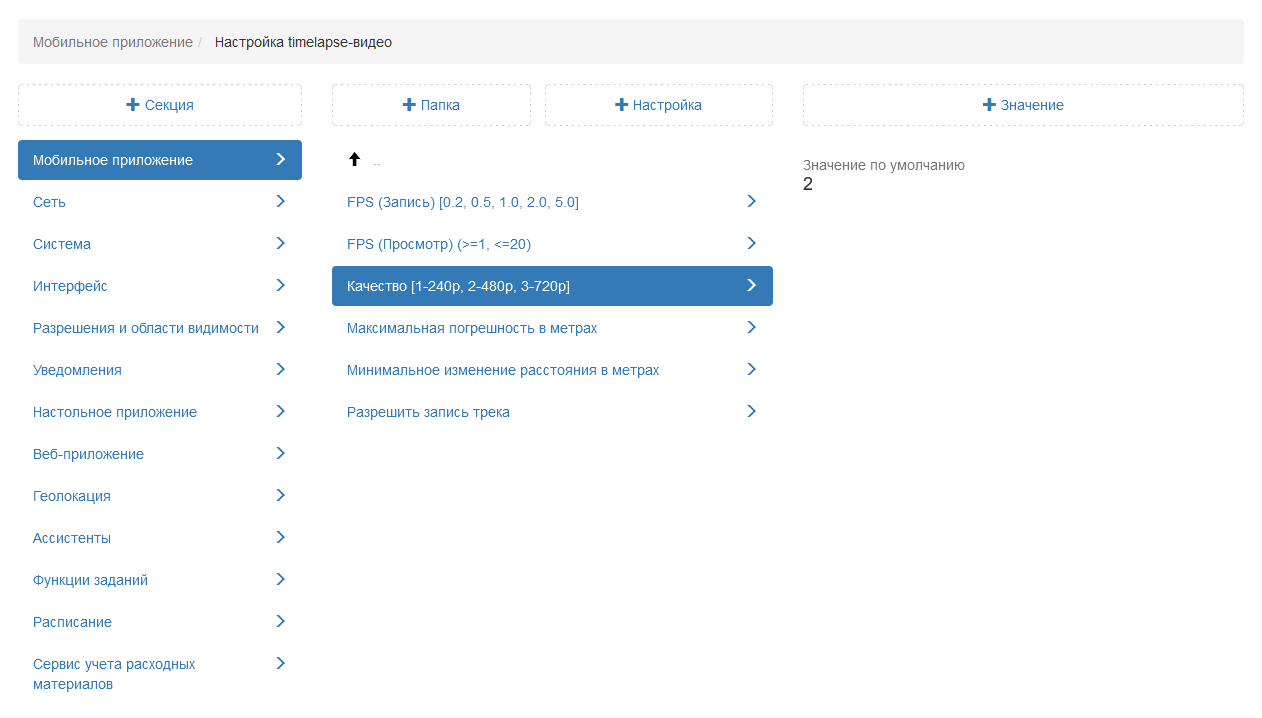Select the Интерфейс section
The image size is (1262, 718).
[70, 286]
